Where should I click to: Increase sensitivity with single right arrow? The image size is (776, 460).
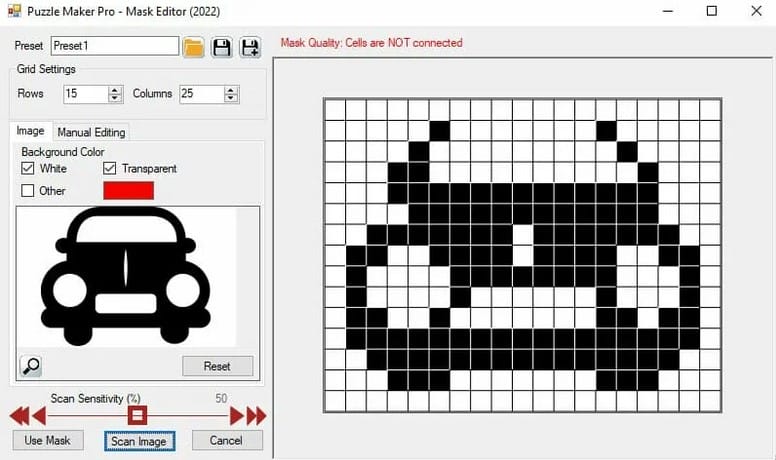click(x=237, y=416)
